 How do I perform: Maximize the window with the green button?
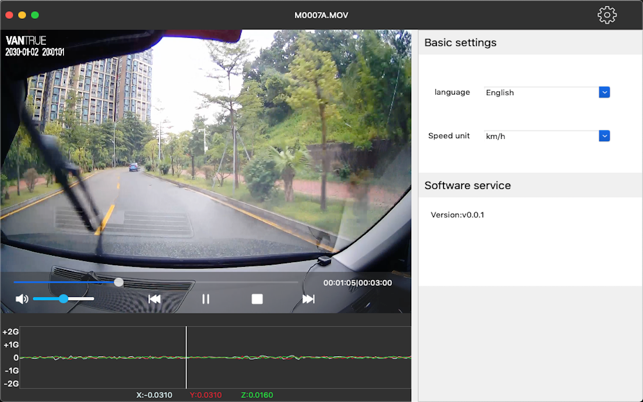(35, 15)
